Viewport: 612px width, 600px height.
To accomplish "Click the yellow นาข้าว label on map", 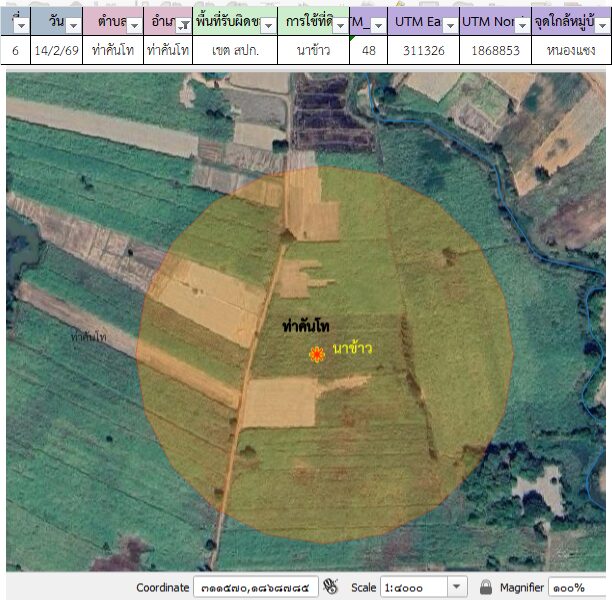I will [352, 348].
